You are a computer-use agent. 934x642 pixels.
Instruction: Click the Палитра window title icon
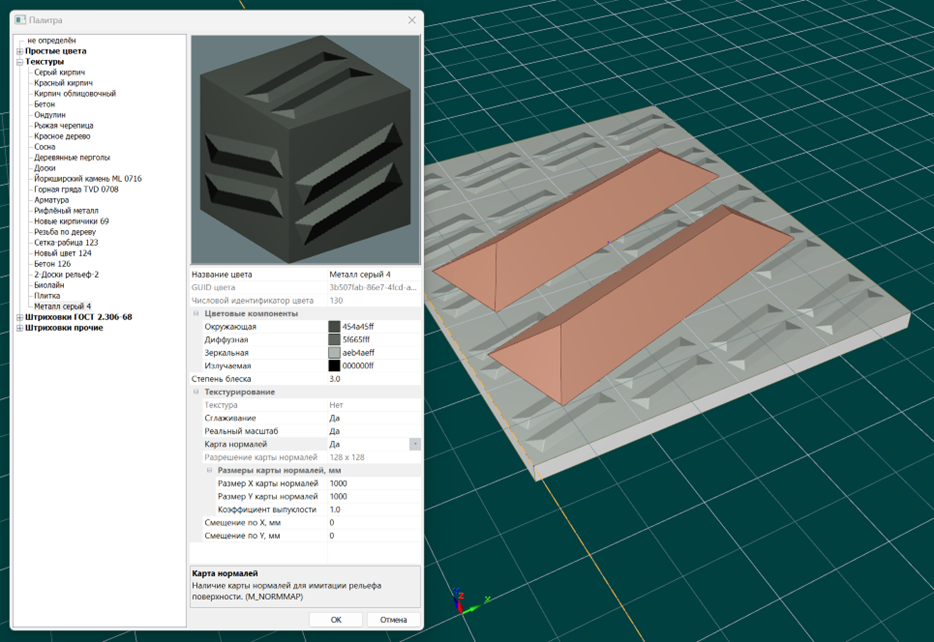[x=19, y=20]
